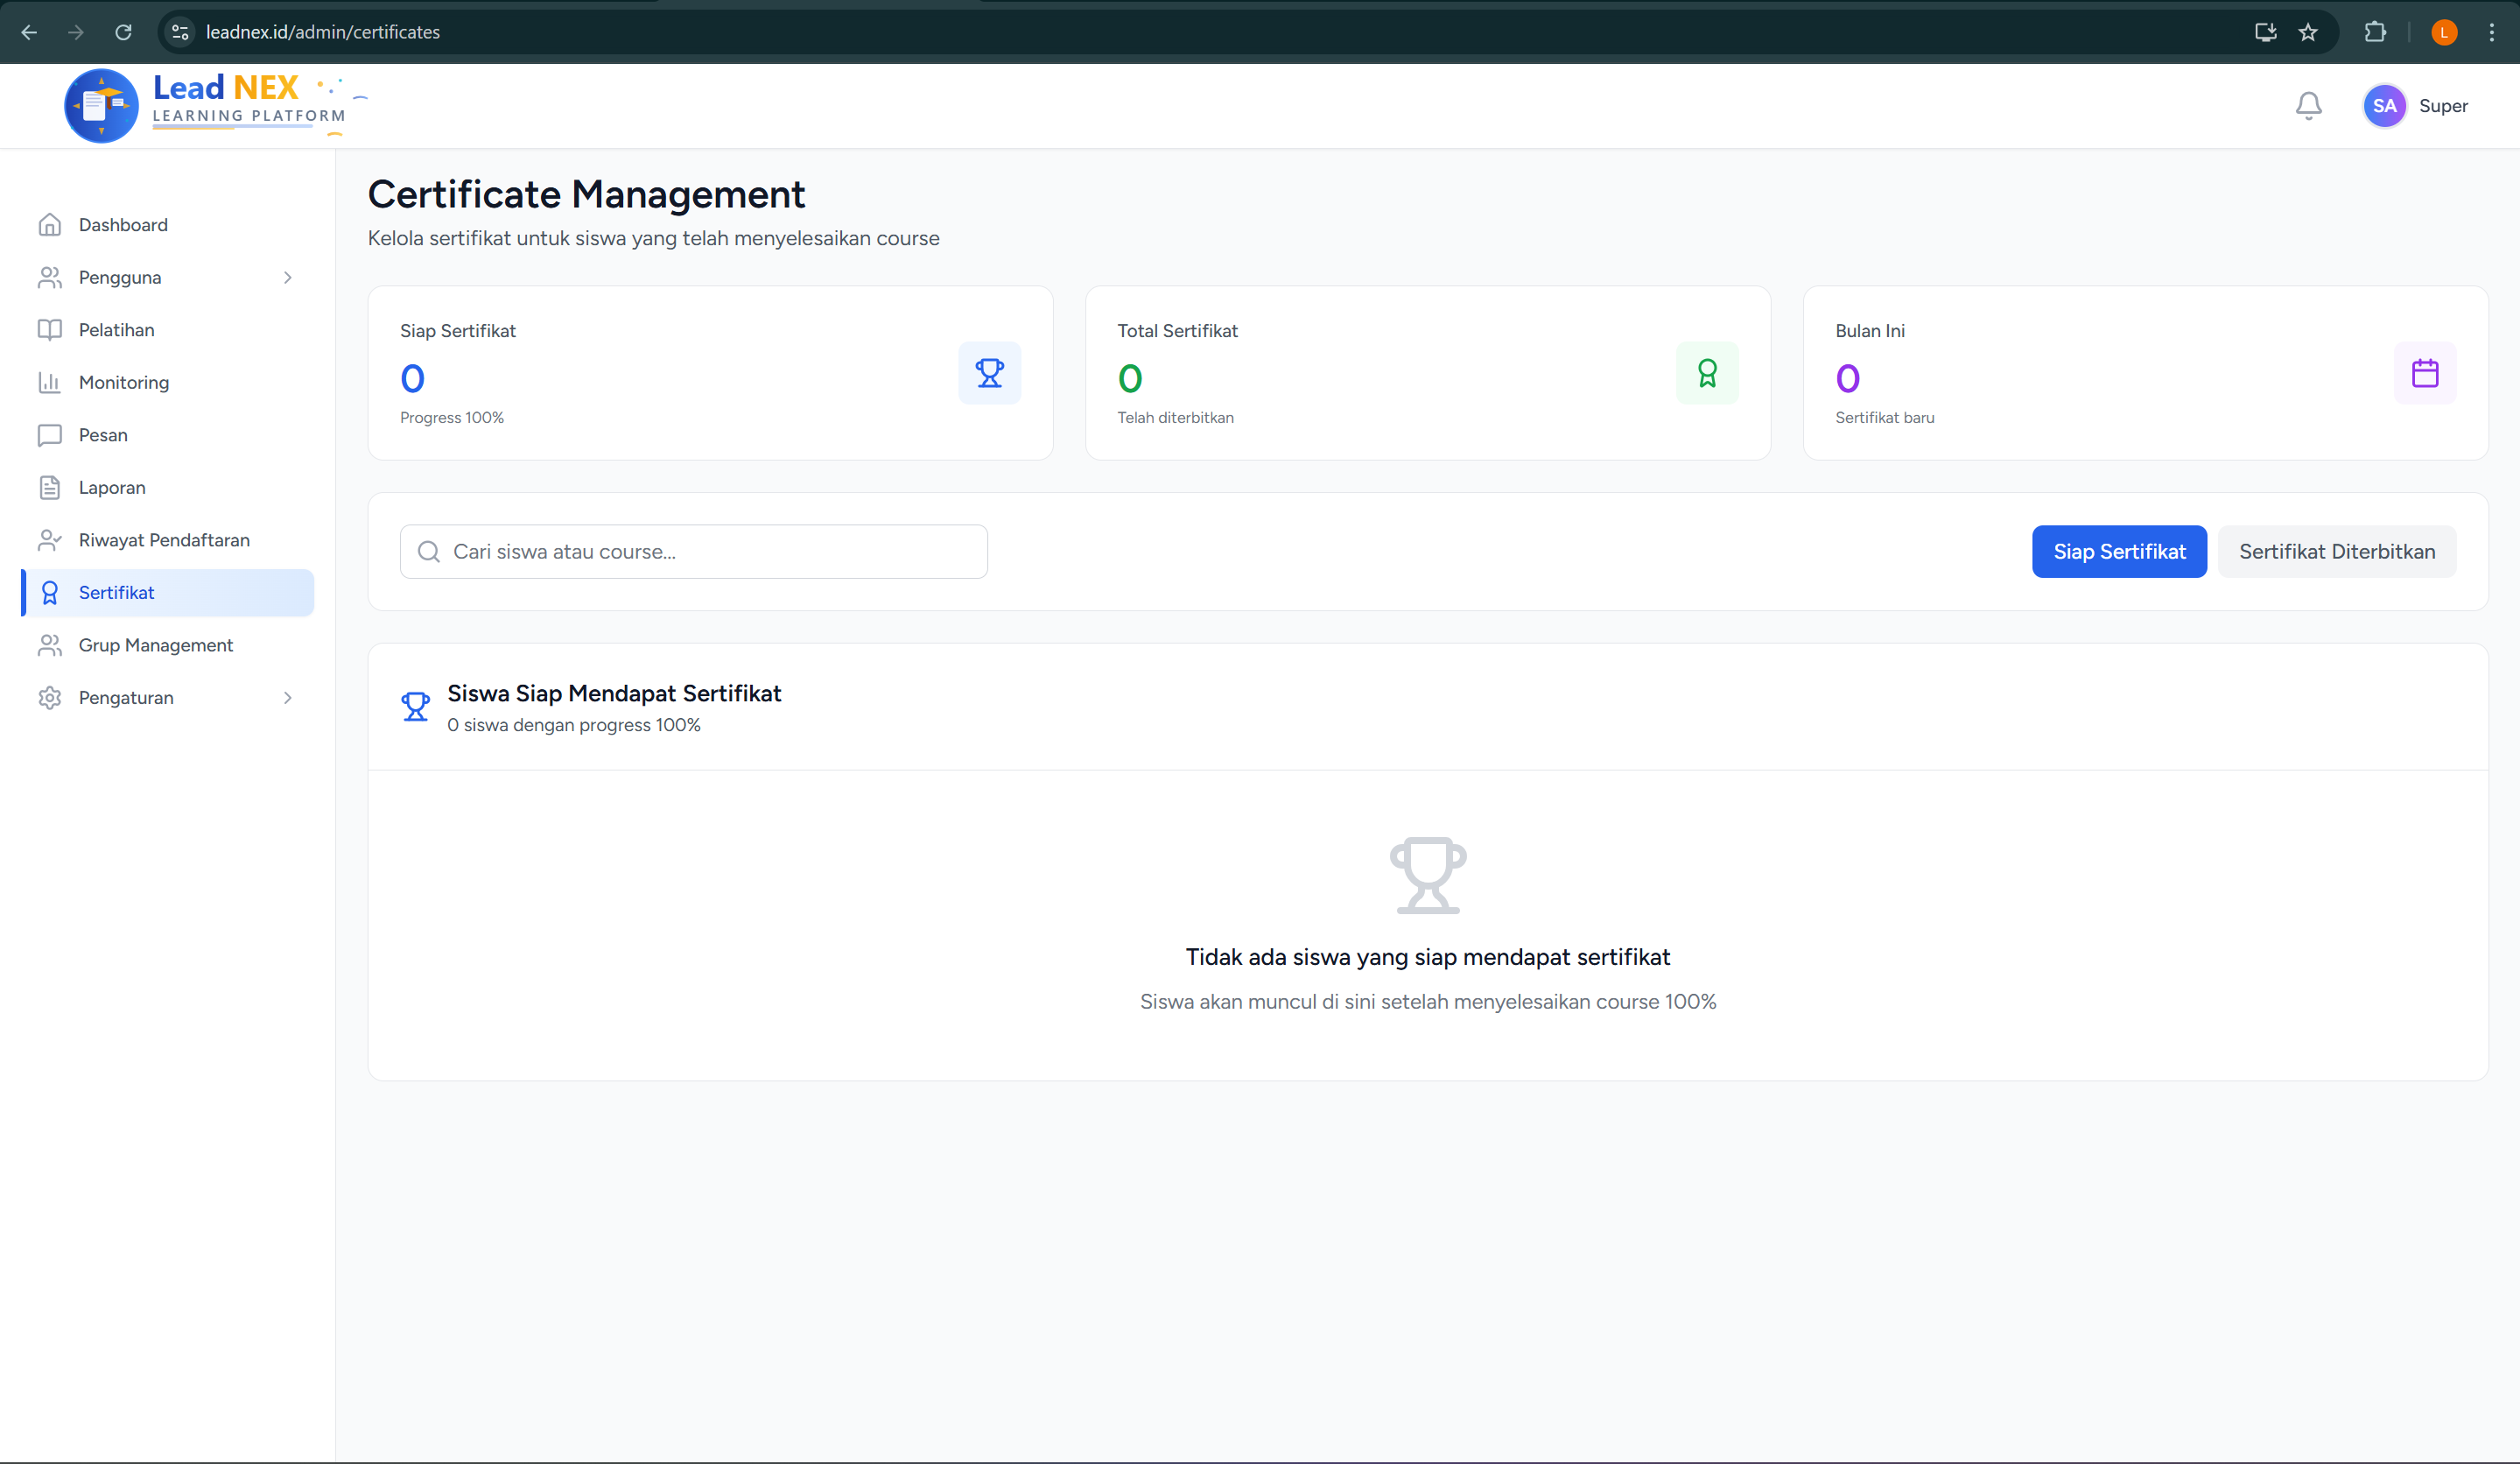This screenshot has width=2520, height=1464.
Task: Click the LeadNEX logo
Action: [205, 105]
